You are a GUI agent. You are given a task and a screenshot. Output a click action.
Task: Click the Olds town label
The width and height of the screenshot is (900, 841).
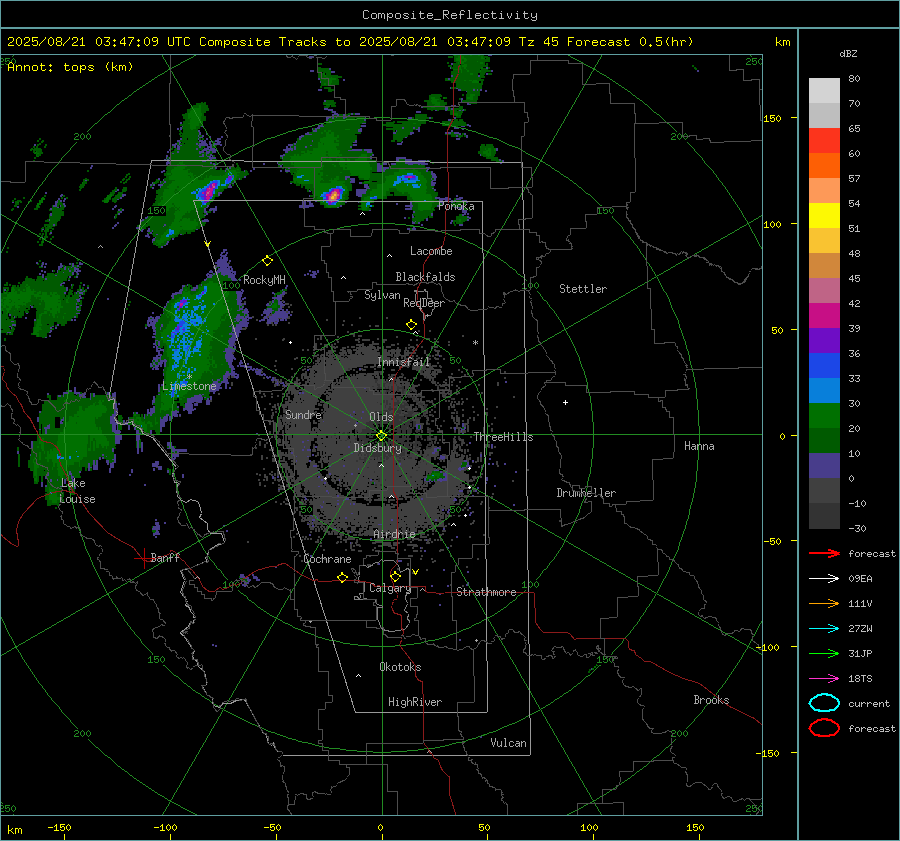point(381,417)
